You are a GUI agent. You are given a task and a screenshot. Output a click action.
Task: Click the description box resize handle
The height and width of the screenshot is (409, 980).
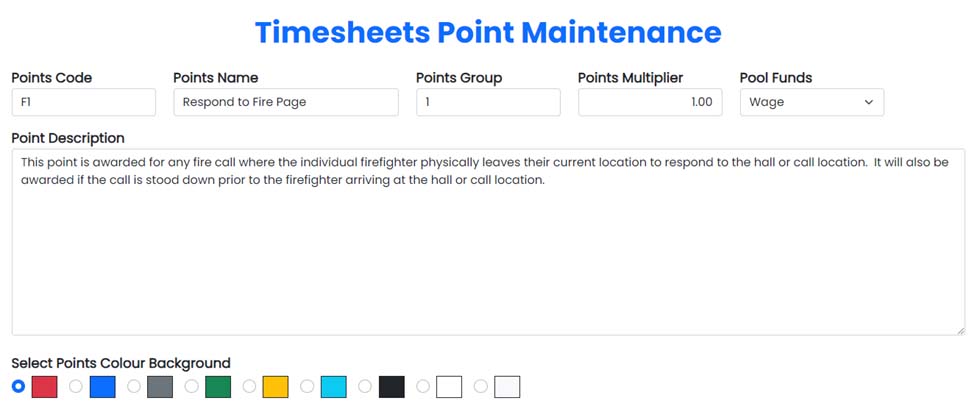click(958, 329)
